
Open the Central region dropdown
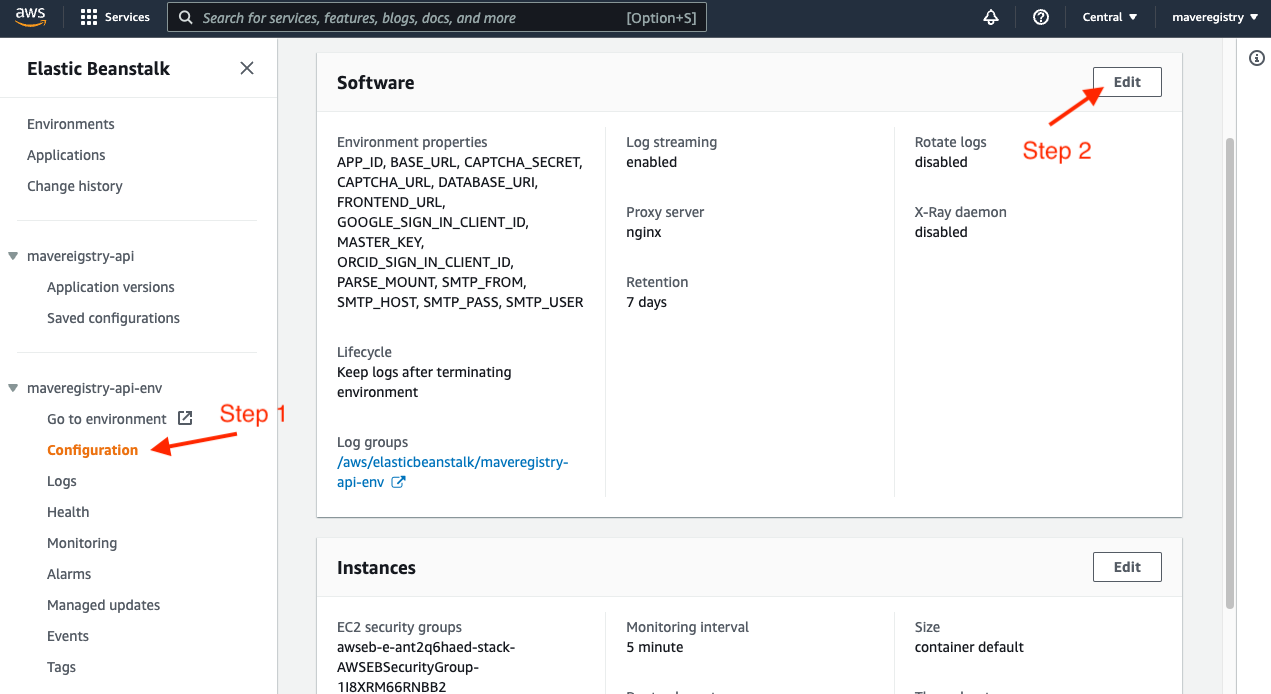click(1110, 17)
